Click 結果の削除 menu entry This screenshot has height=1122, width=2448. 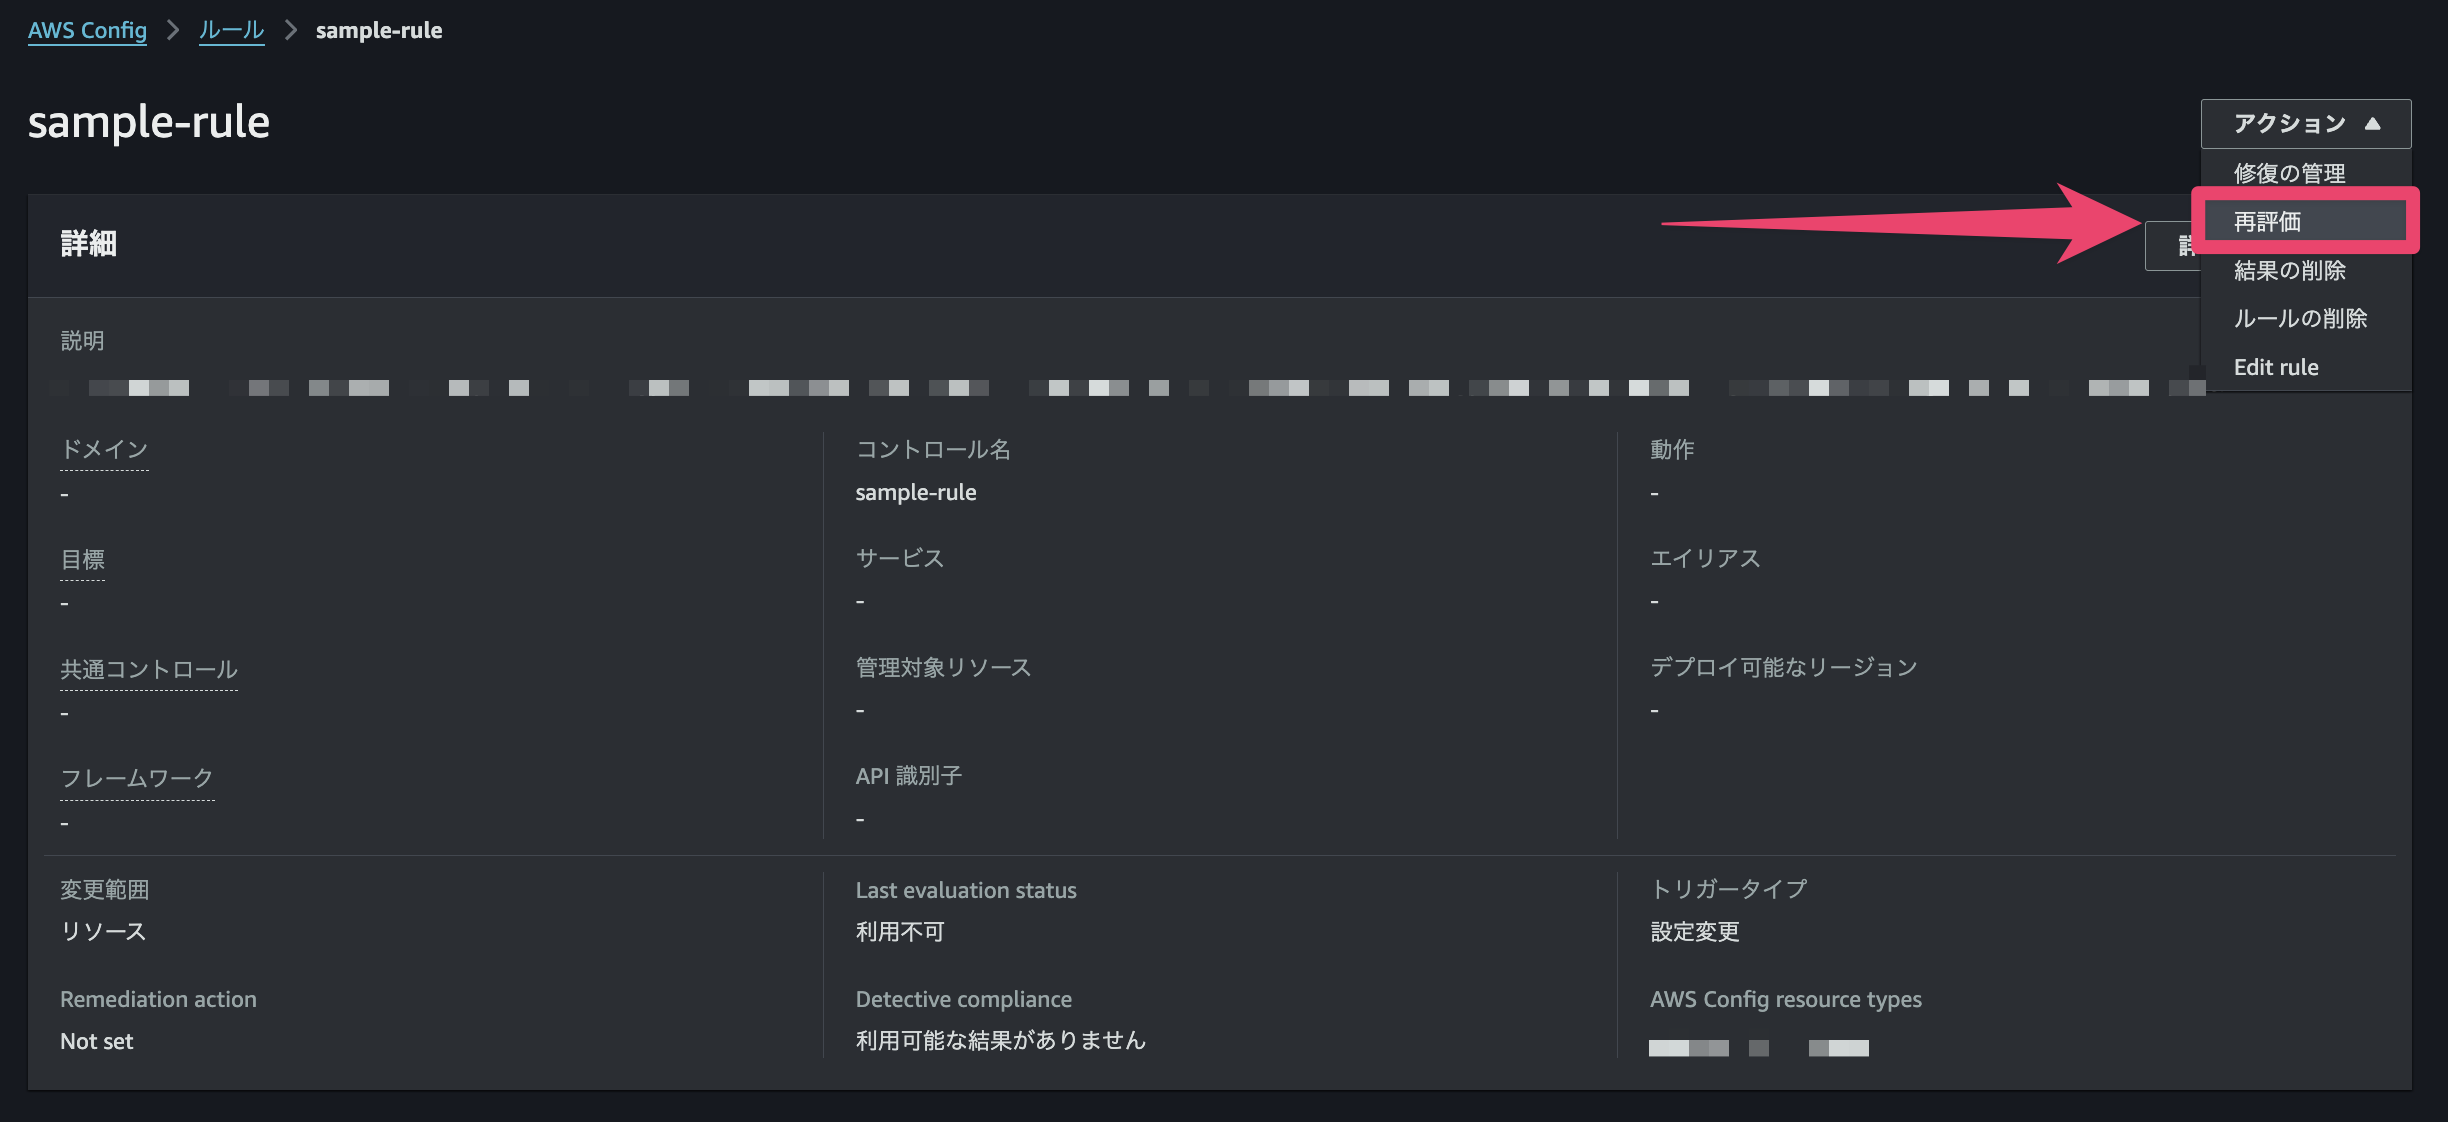(x=2288, y=270)
